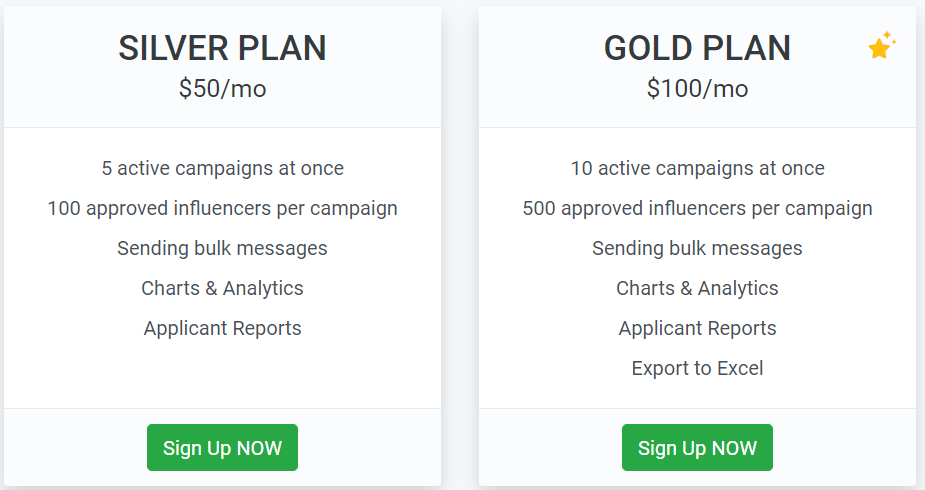
Task: Click the $50/mo price text
Action: tap(222, 88)
